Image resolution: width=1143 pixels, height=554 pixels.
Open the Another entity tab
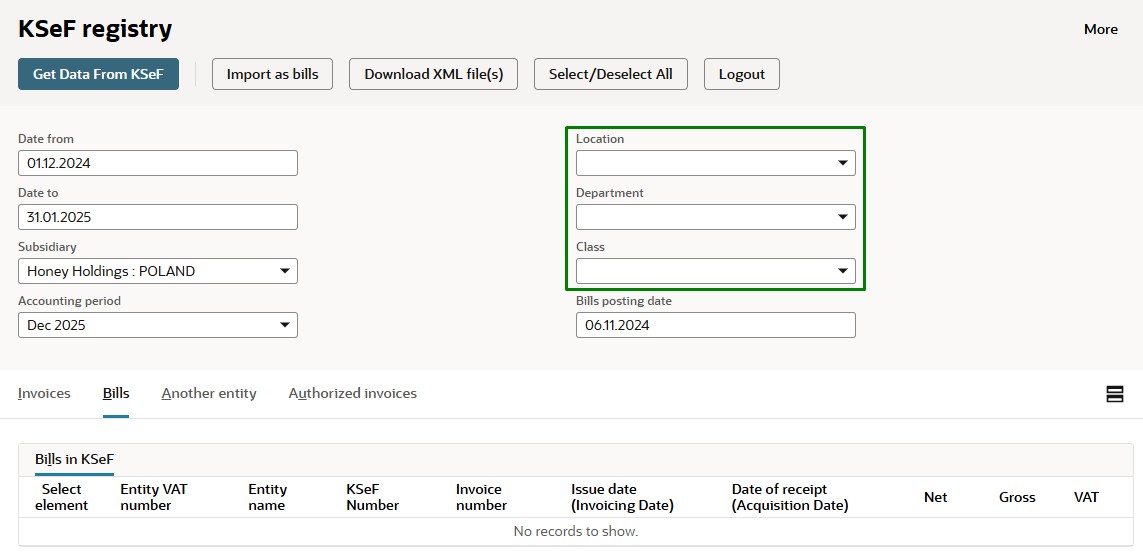[209, 393]
